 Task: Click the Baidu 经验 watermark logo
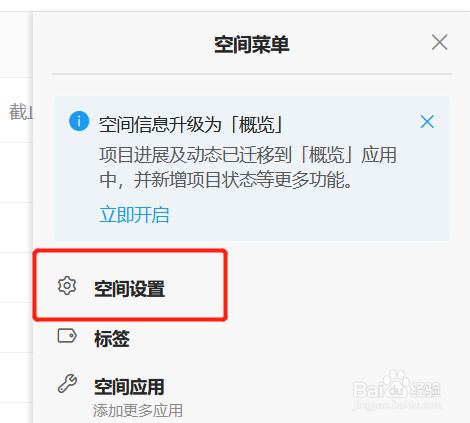click(x=397, y=388)
